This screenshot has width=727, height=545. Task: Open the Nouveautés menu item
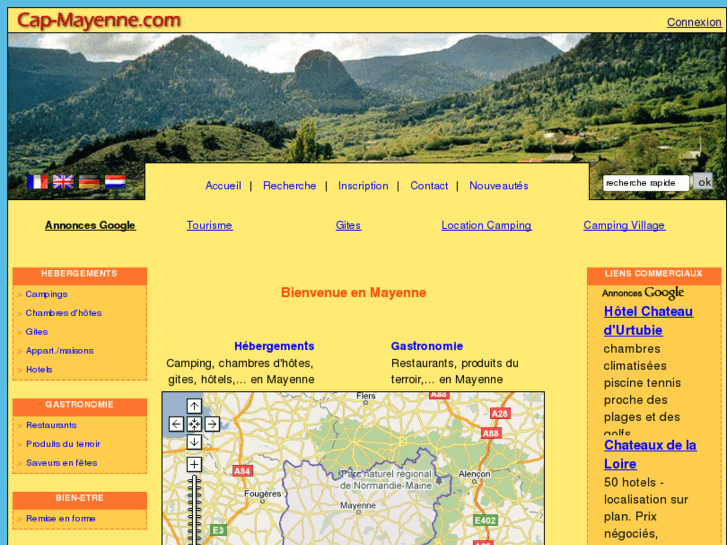[x=499, y=186]
